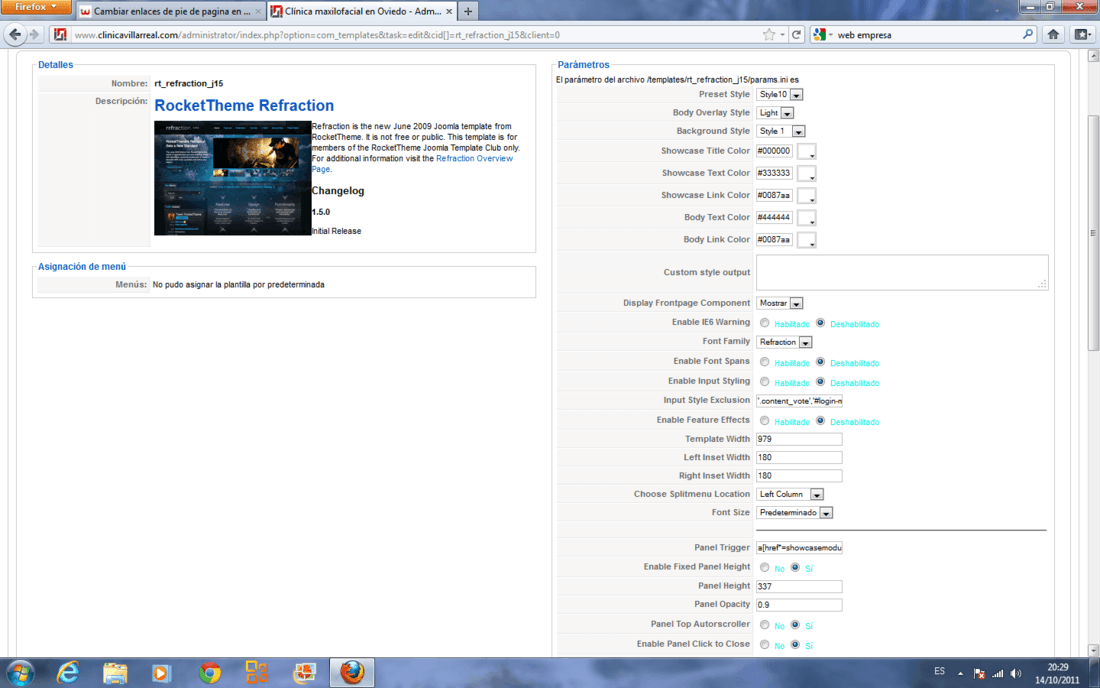
Task: Open Choose Splitmenu Location dropdown
Action: tap(790, 494)
